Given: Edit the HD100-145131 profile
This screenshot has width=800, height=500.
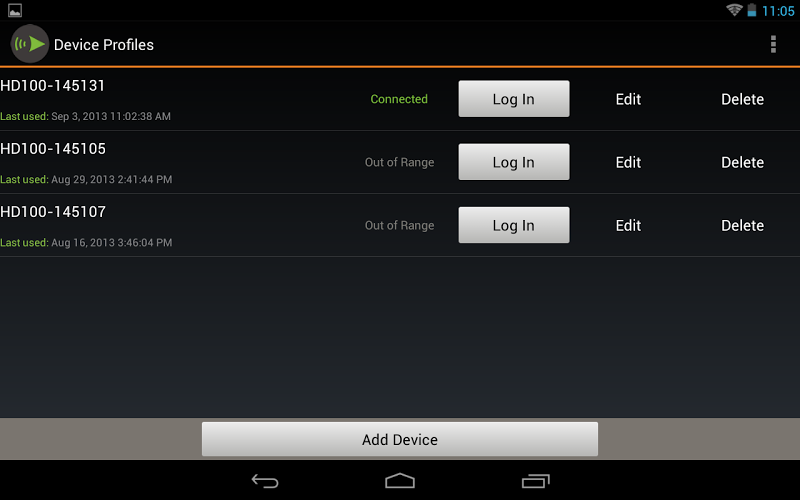Looking at the screenshot, I should [x=628, y=99].
